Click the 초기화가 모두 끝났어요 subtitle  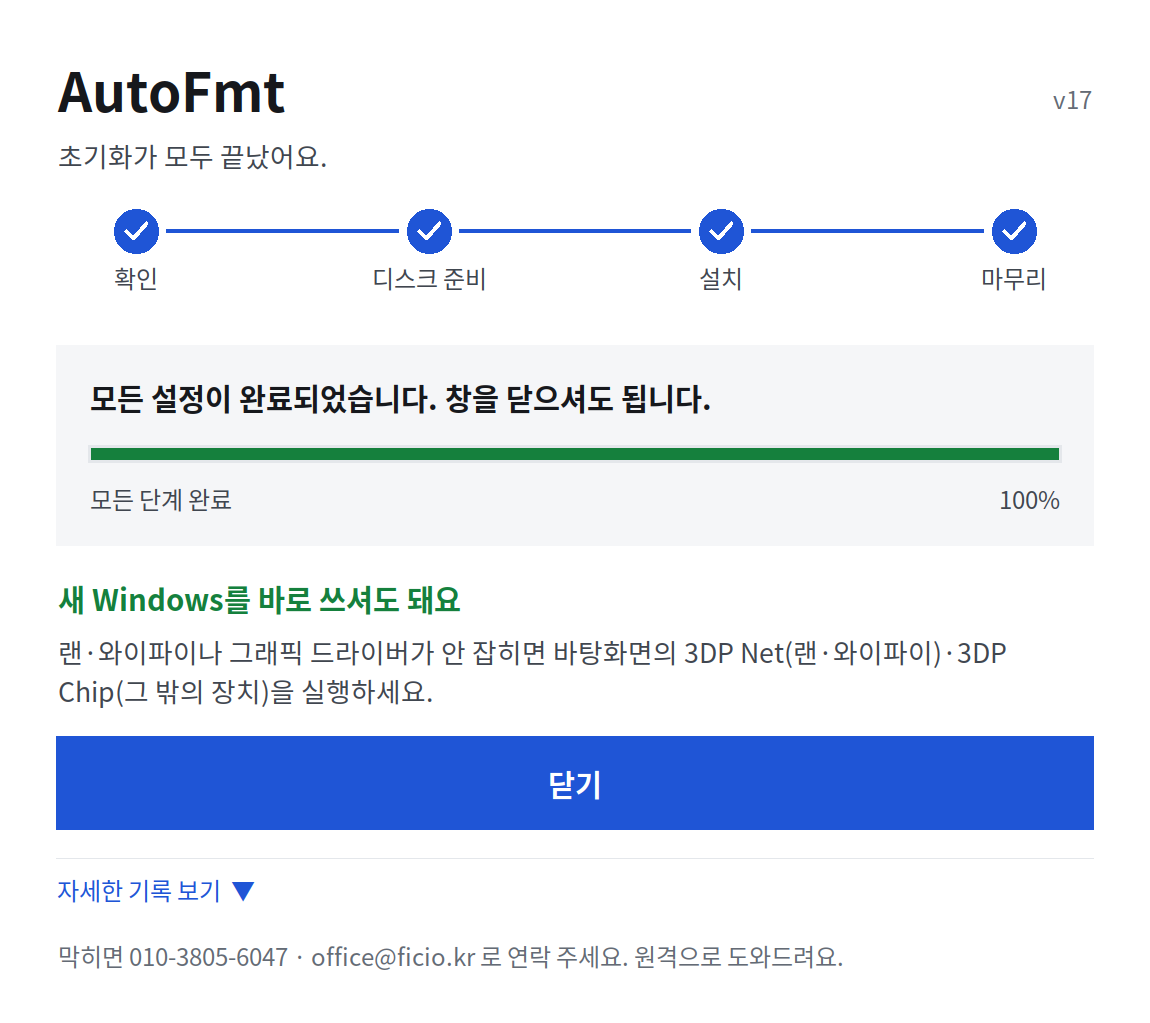[192, 156]
